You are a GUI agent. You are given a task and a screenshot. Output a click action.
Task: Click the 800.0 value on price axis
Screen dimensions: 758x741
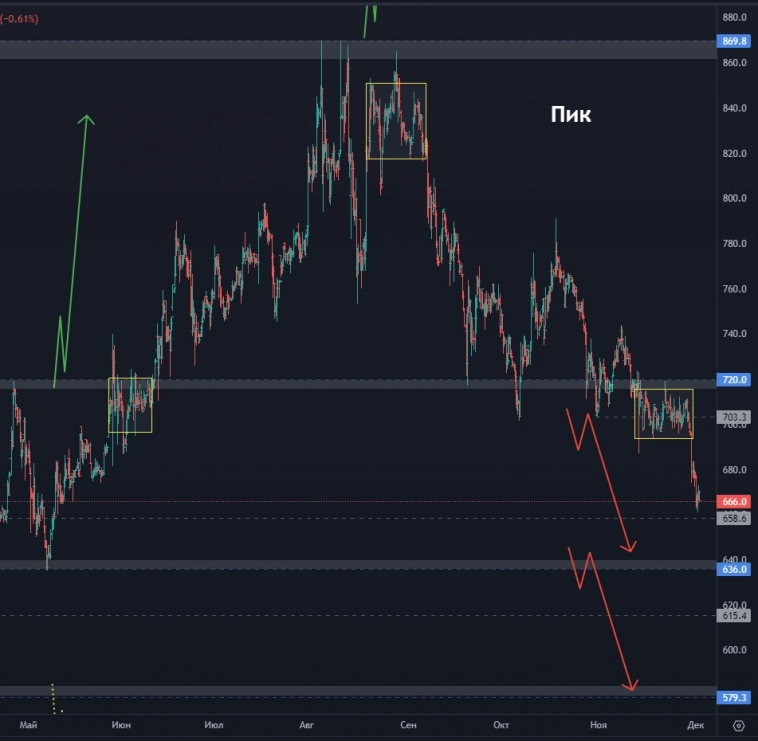tap(734, 198)
